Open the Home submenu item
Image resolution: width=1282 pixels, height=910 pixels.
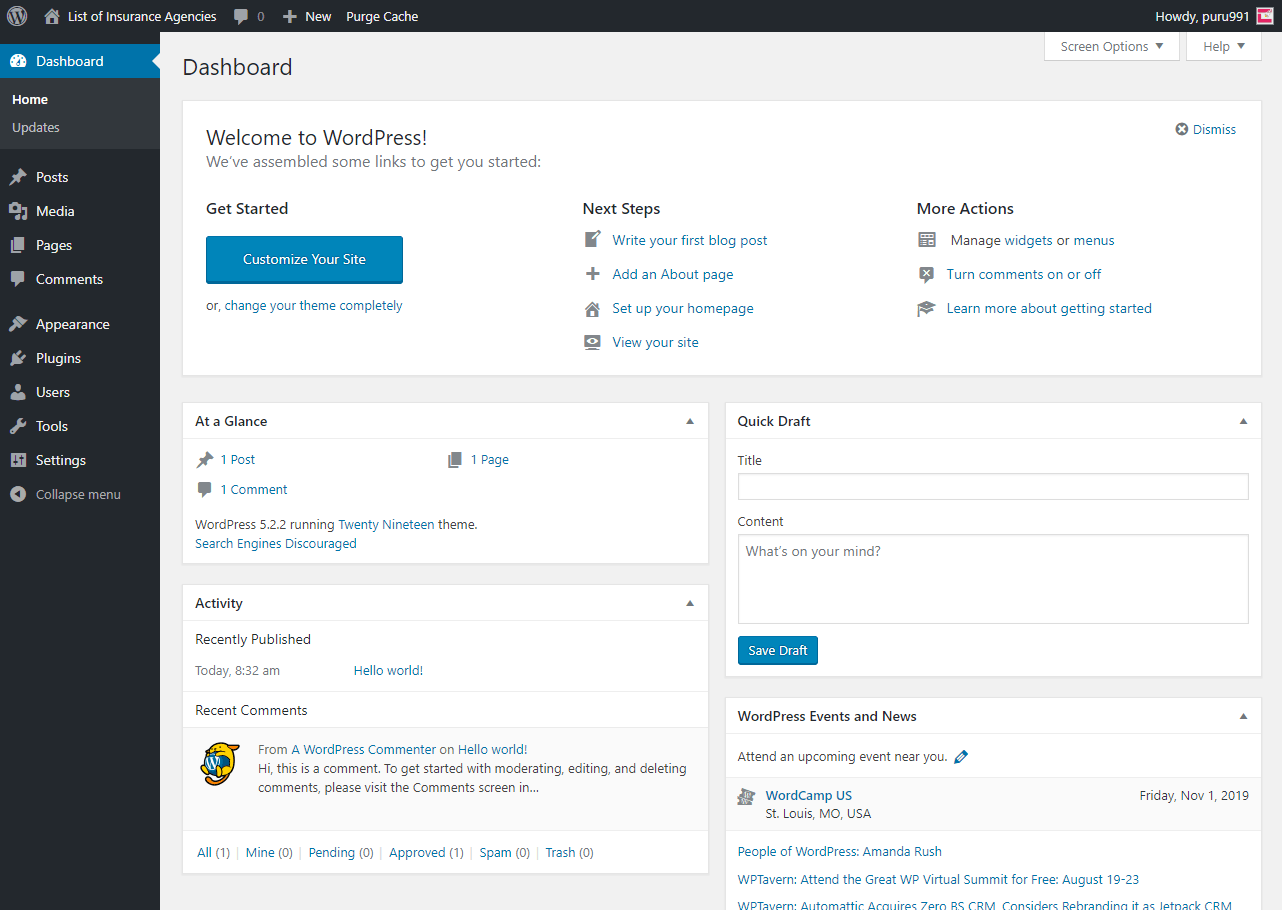click(30, 99)
